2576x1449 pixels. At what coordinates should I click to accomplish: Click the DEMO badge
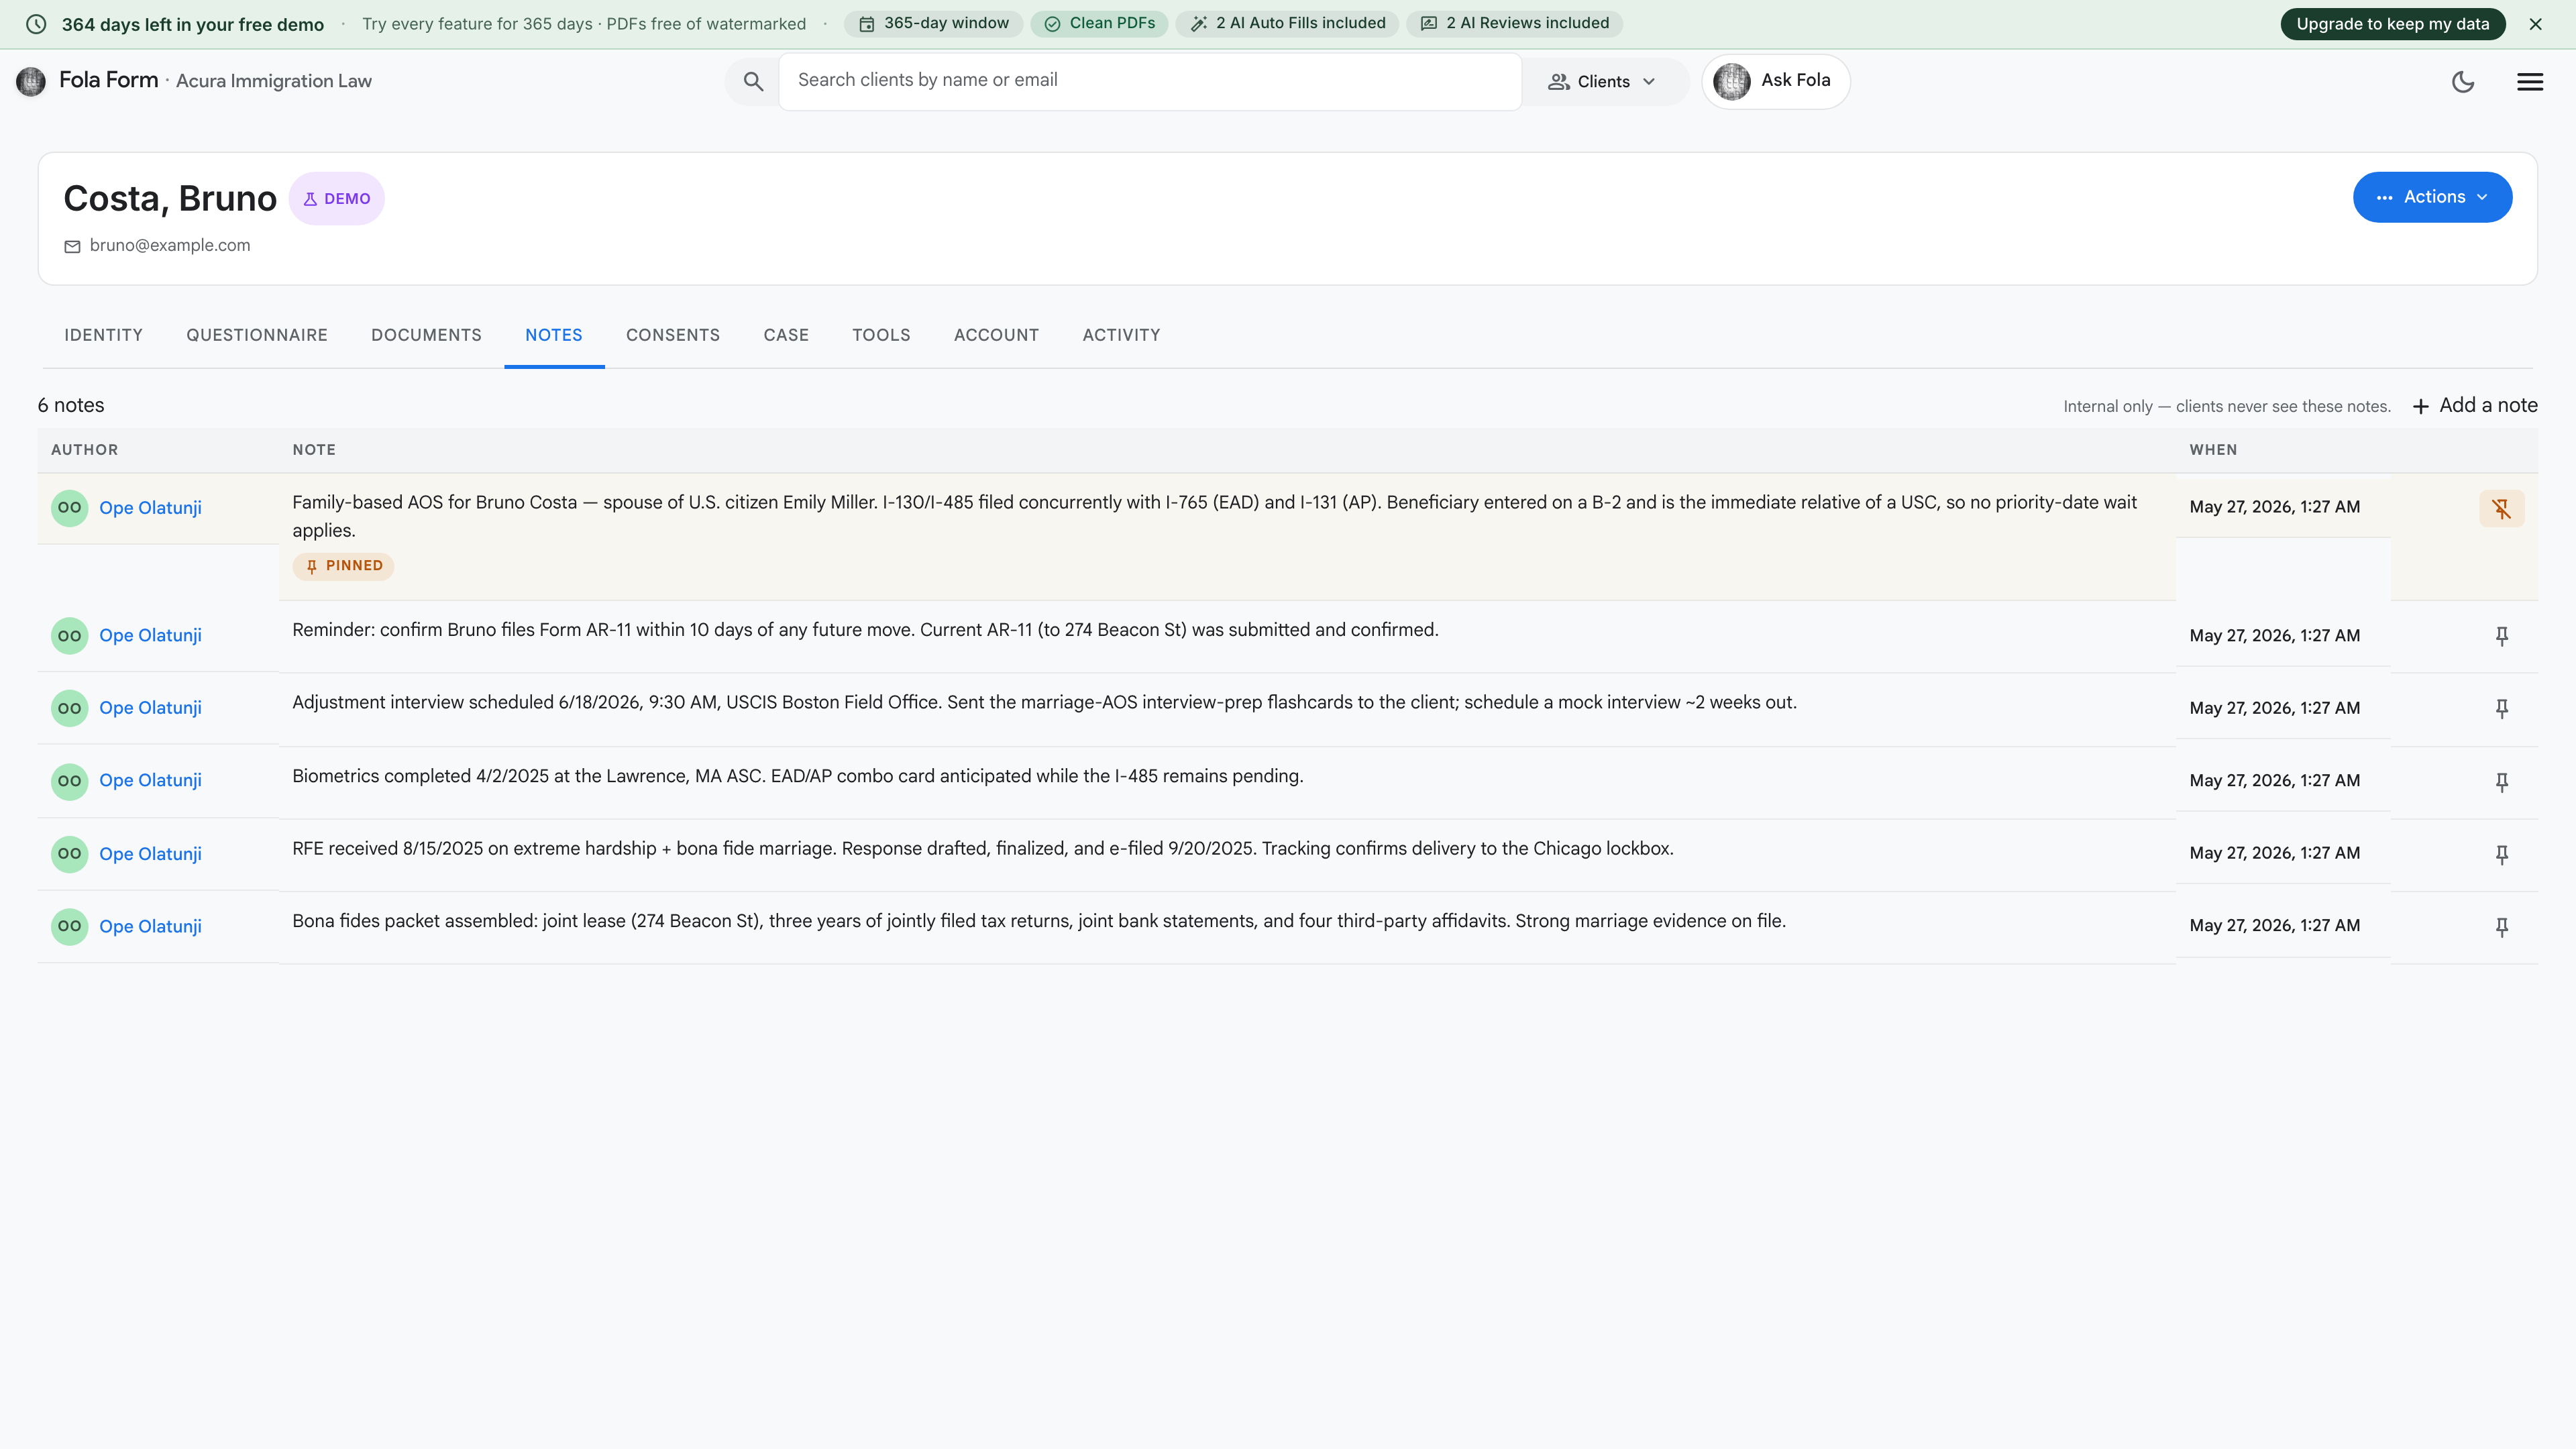[x=337, y=198]
